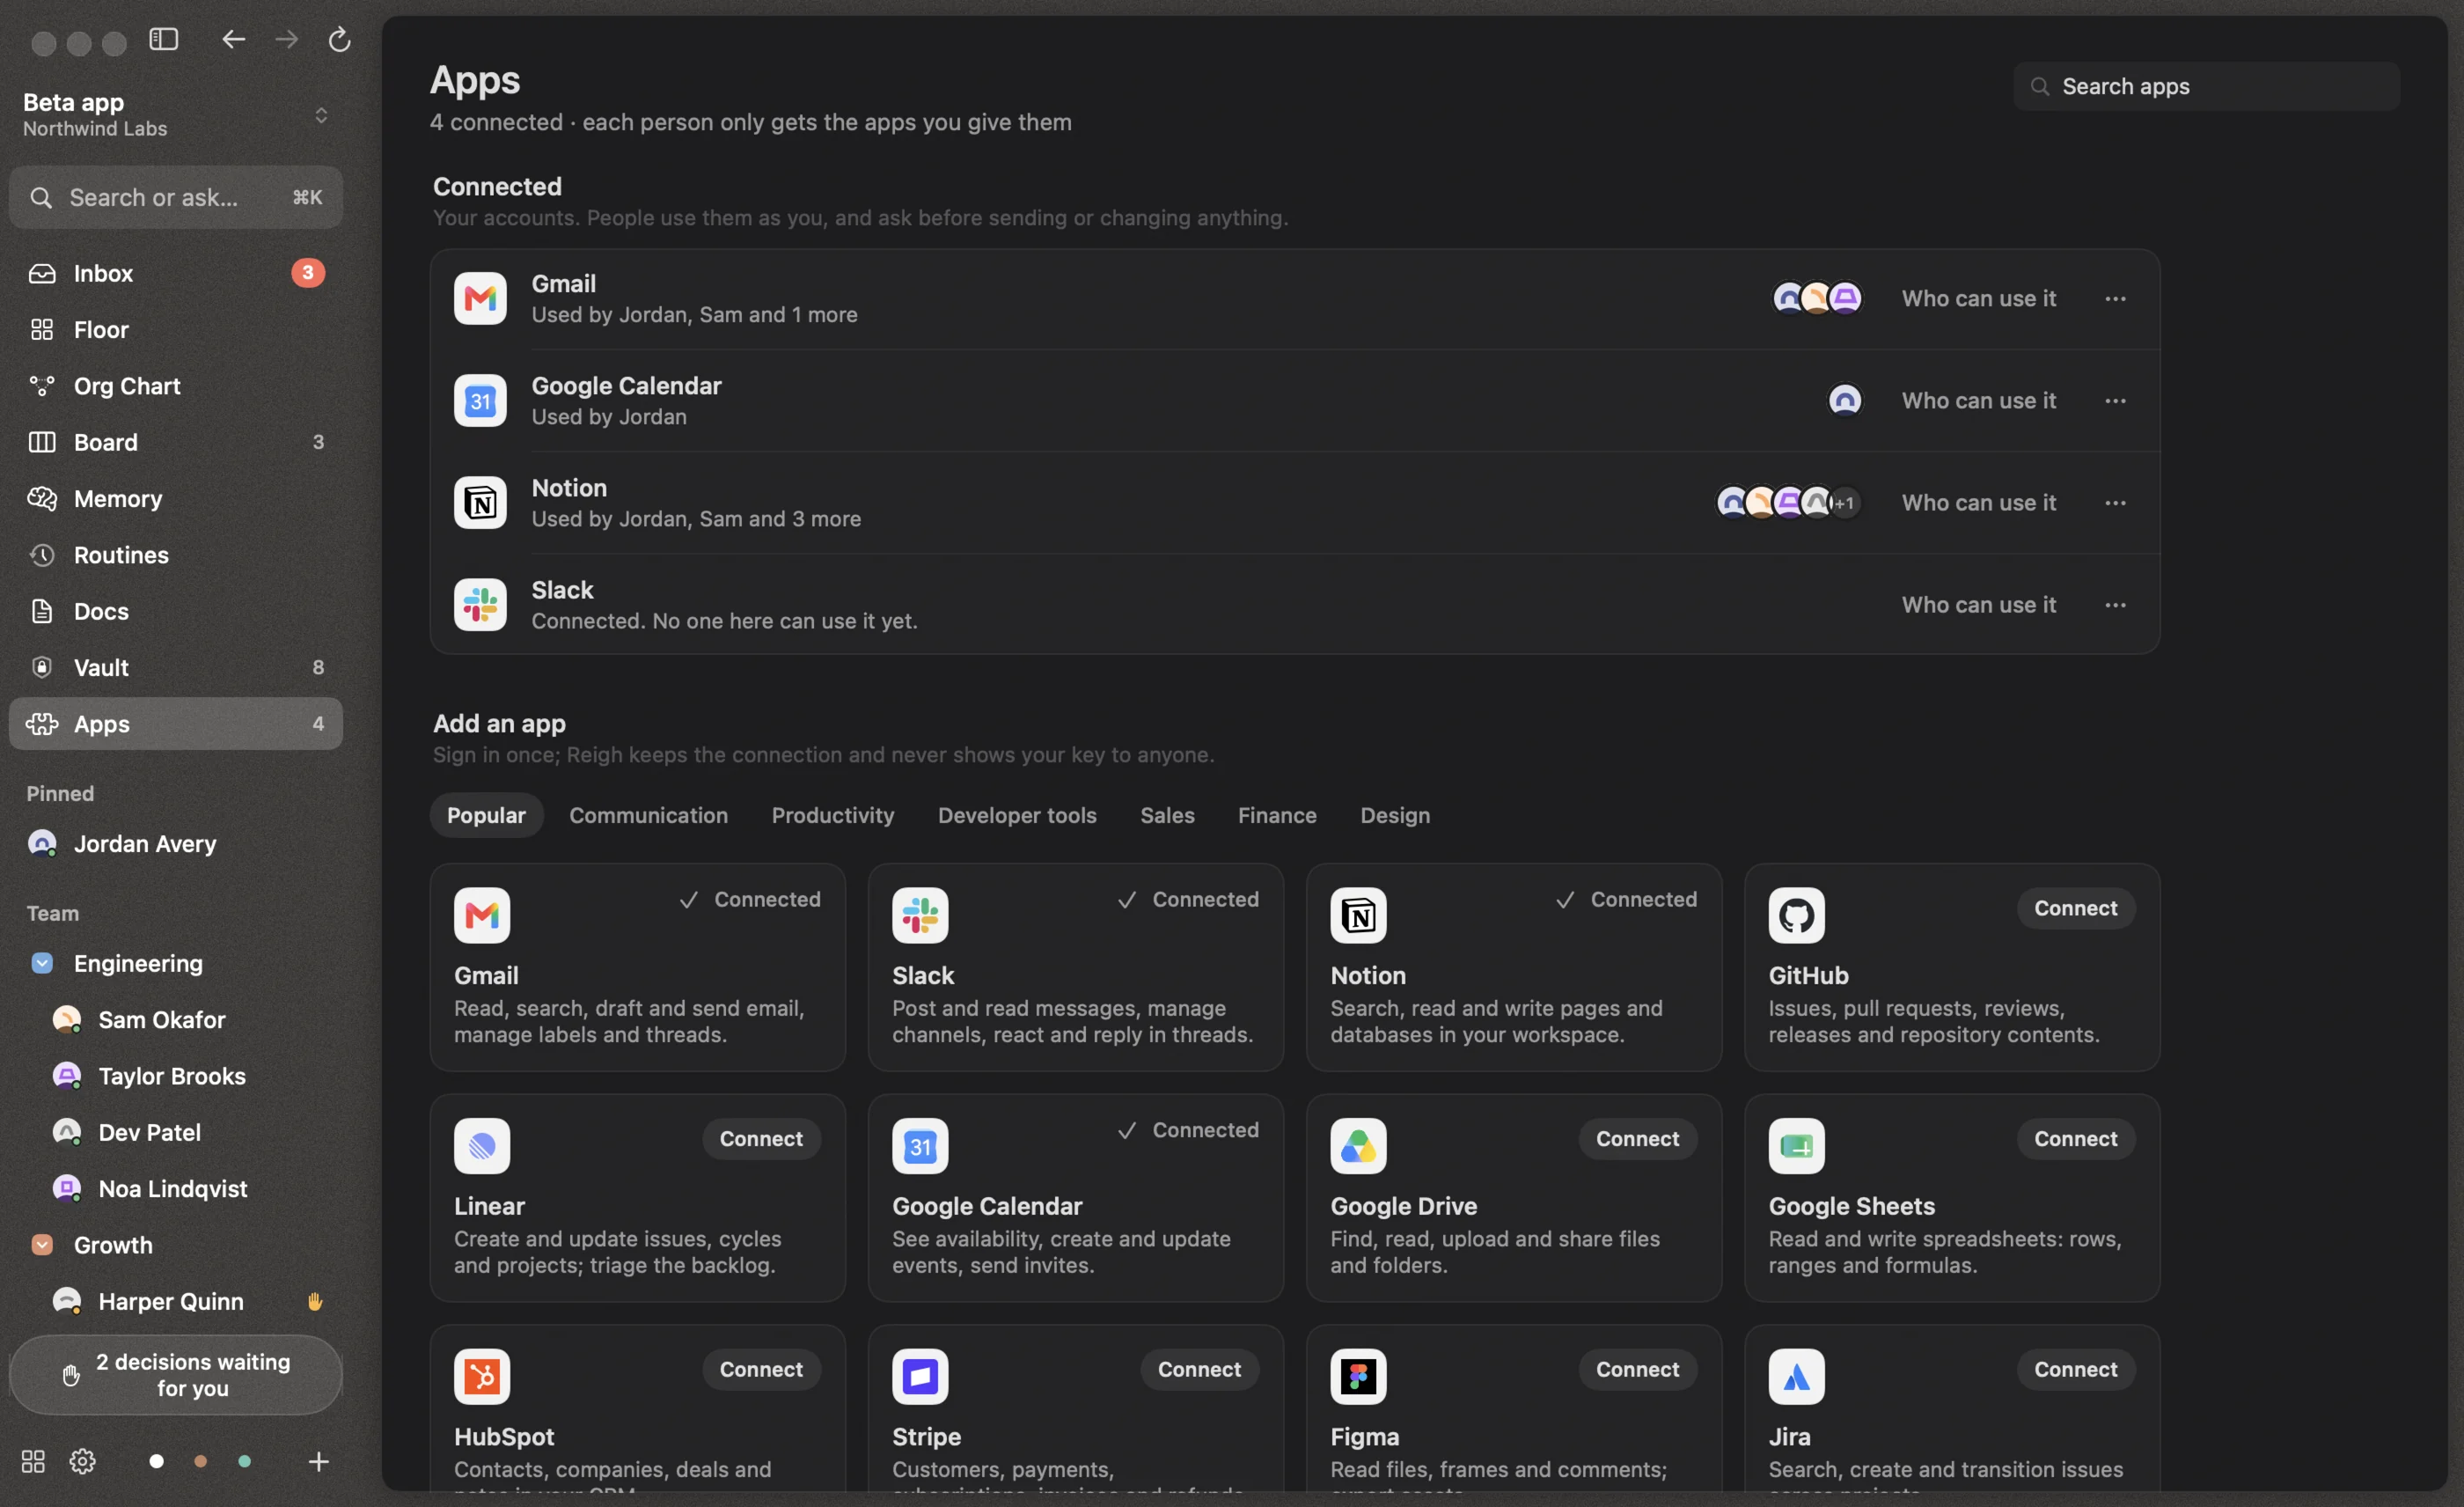Connect the GitHub app

(x=2075, y=908)
